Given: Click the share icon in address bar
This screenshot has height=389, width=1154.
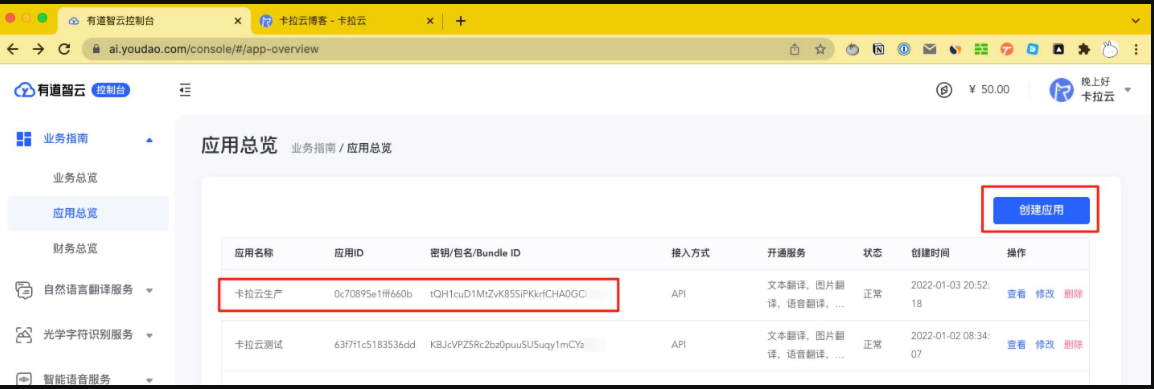Looking at the screenshot, I should coord(795,49).
